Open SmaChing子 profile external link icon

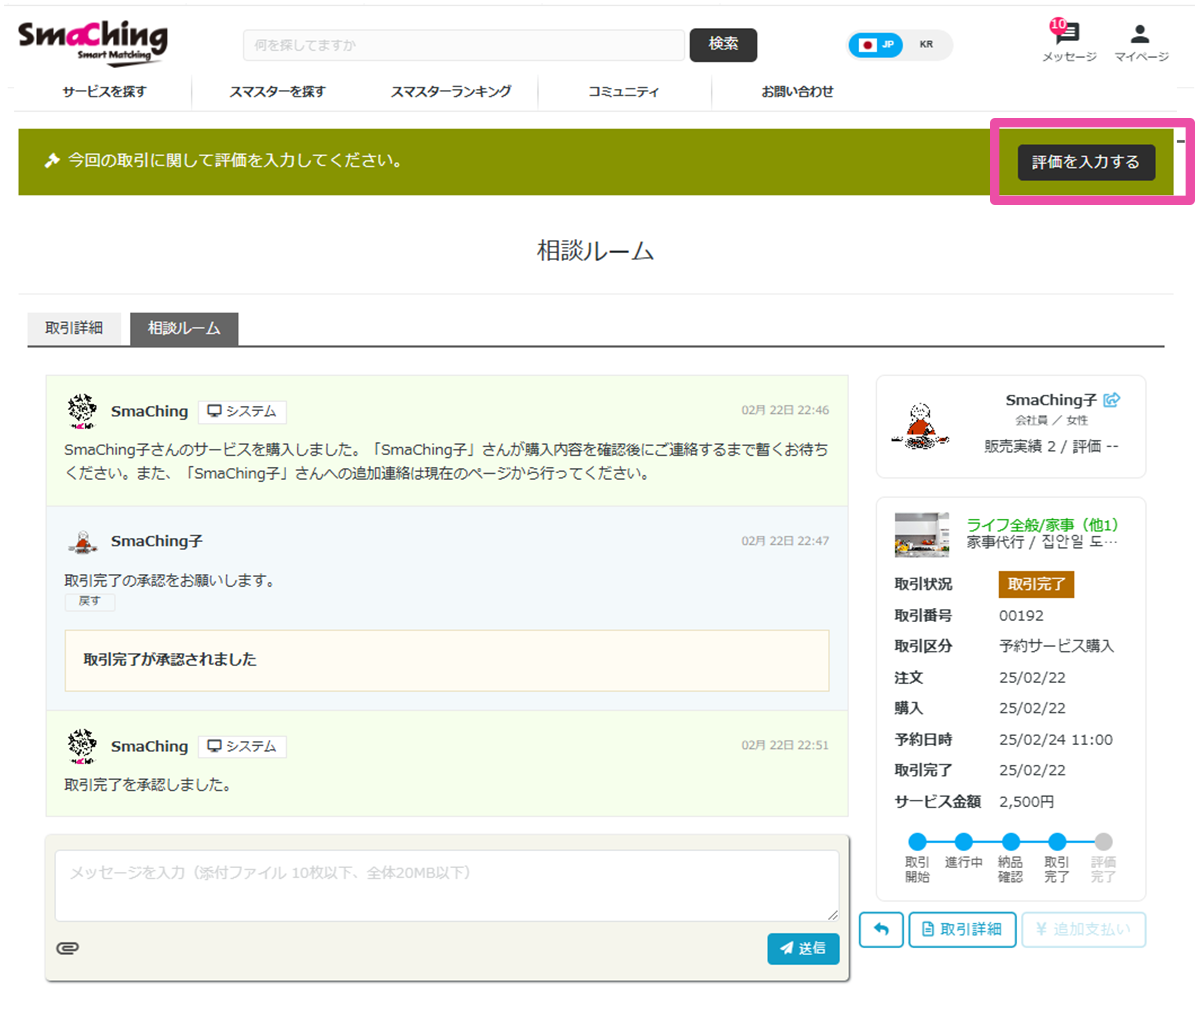1112,400
